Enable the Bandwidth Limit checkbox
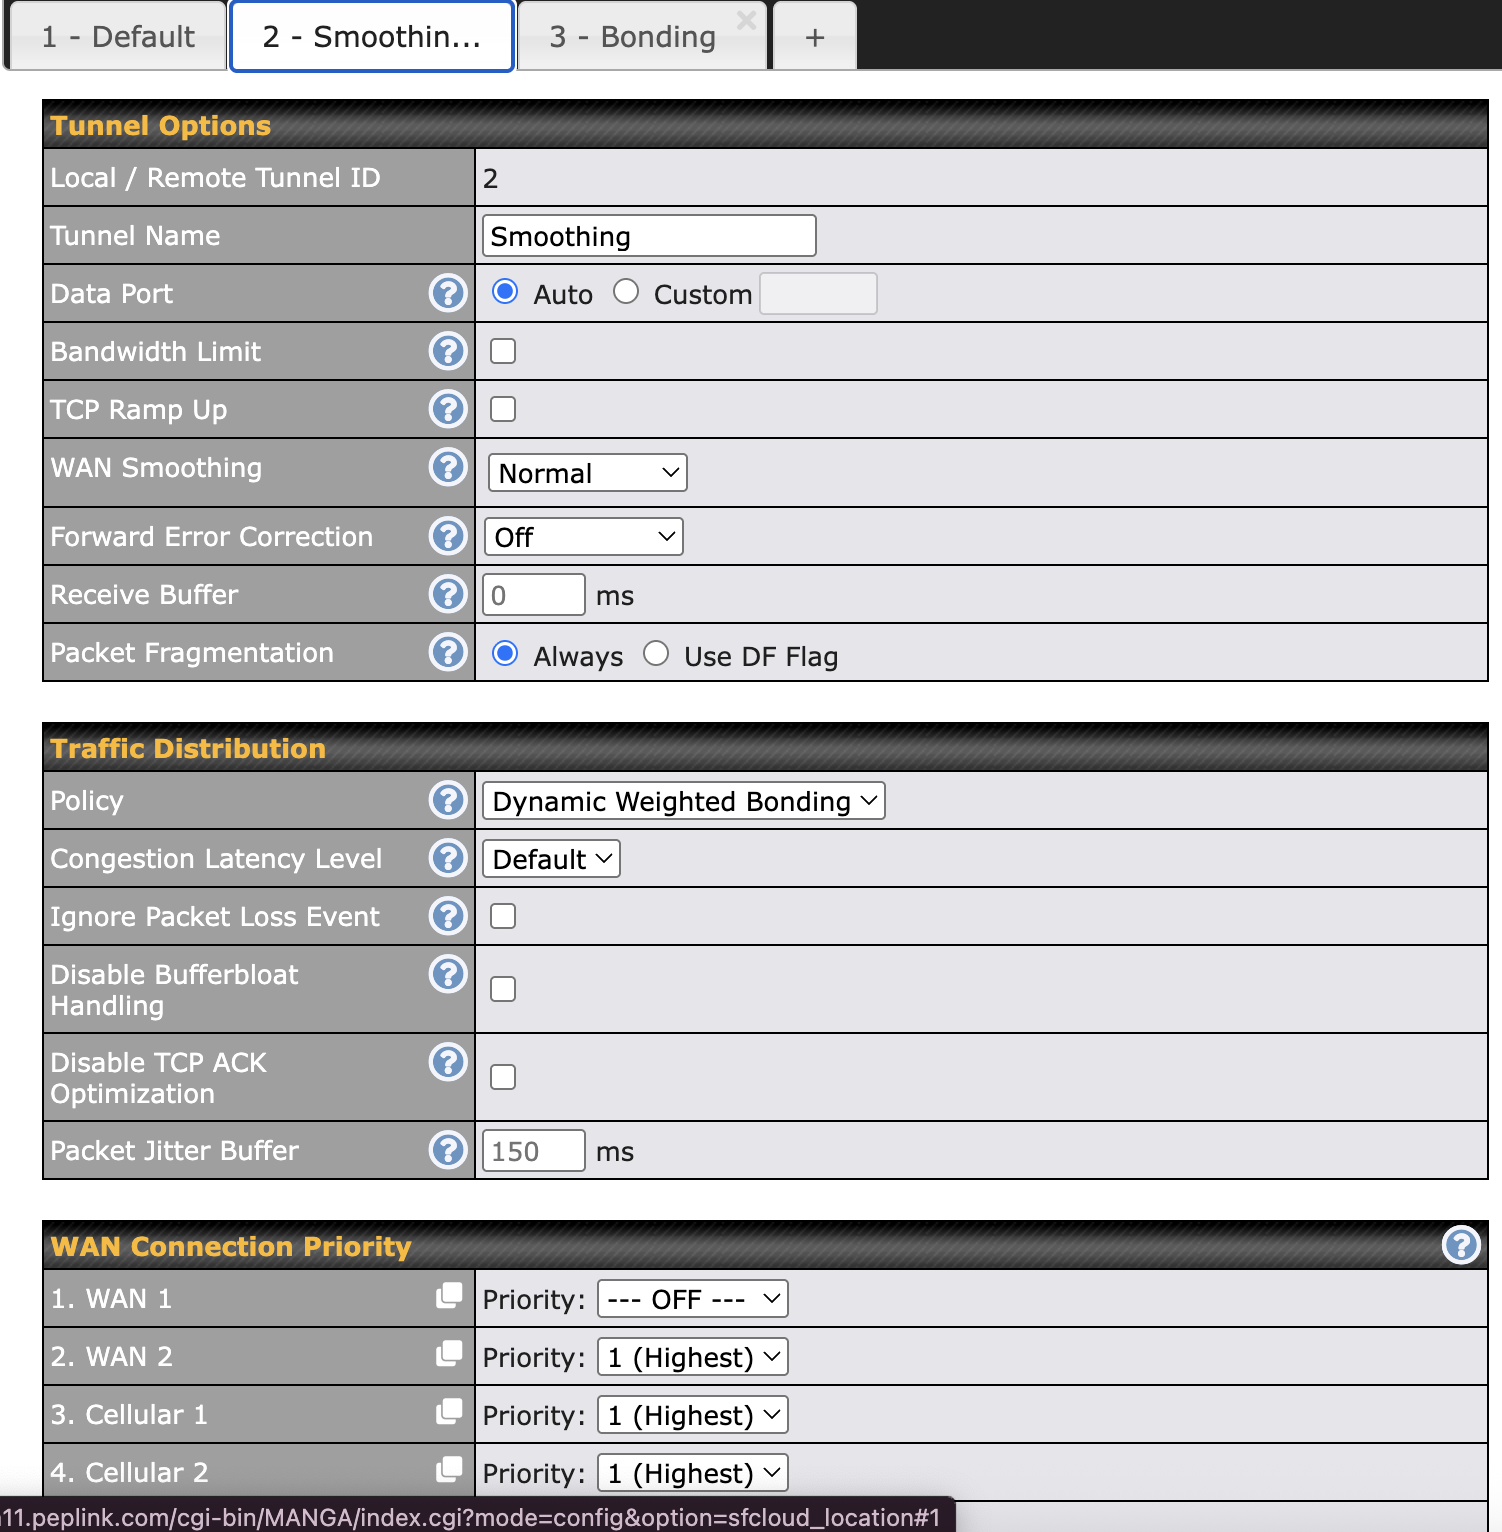The image size is (1502, 1532). coord(503,351)
